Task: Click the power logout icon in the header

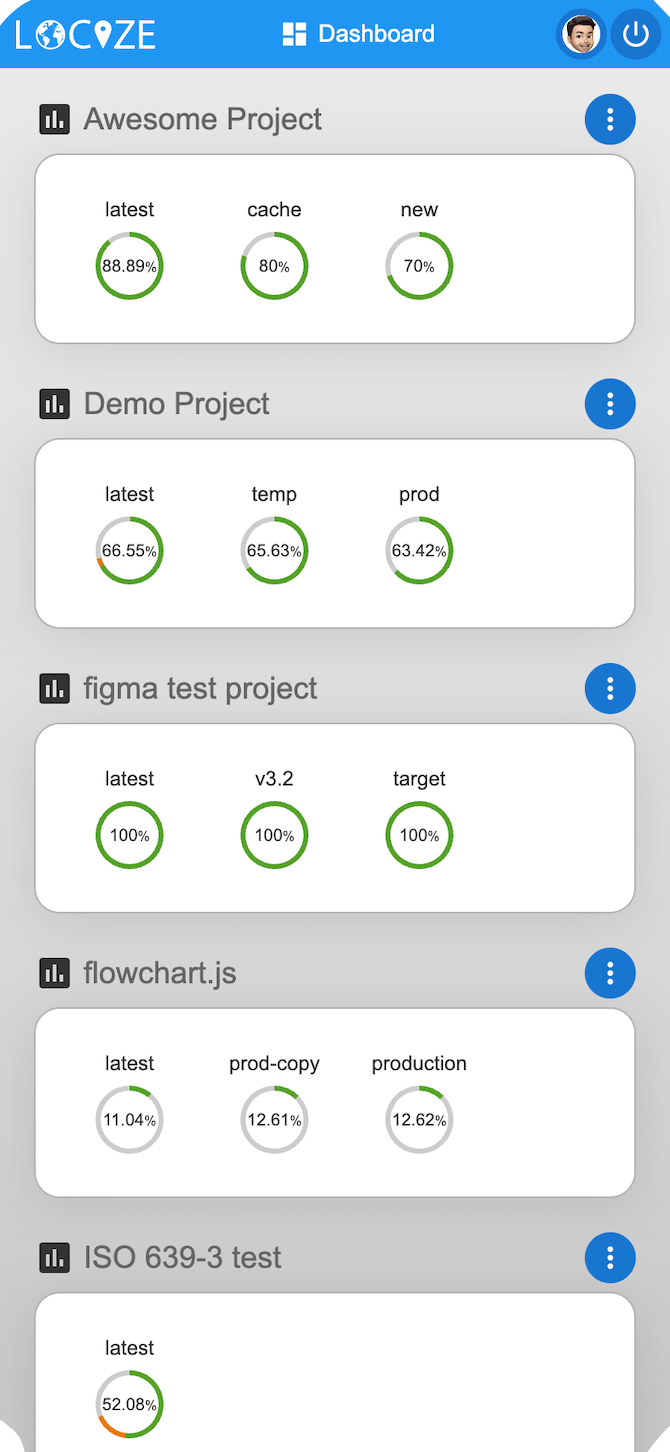Action: pyautogui.click(x=636, y=33)
